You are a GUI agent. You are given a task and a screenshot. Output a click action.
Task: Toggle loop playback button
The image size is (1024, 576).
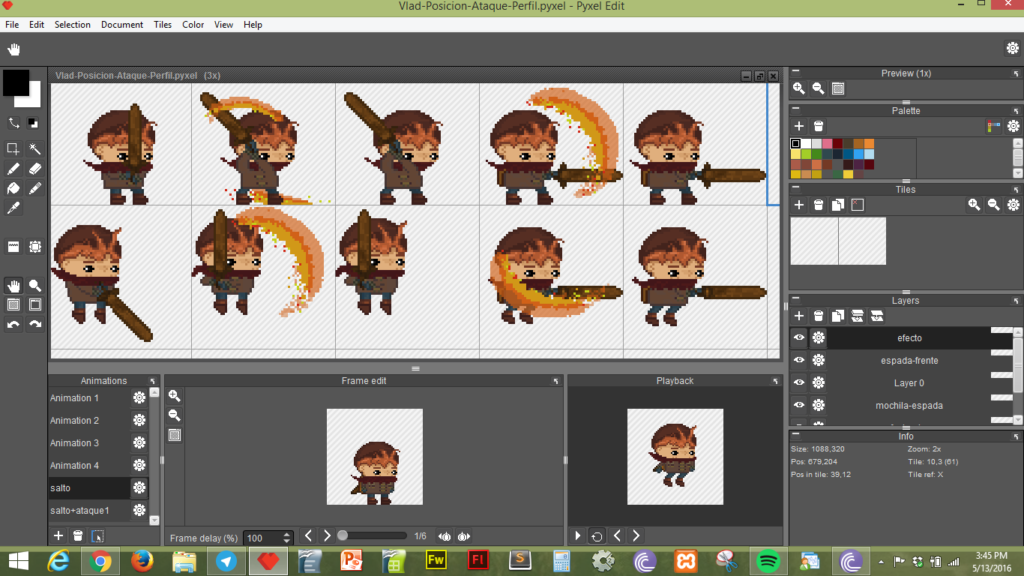(597, 536)
